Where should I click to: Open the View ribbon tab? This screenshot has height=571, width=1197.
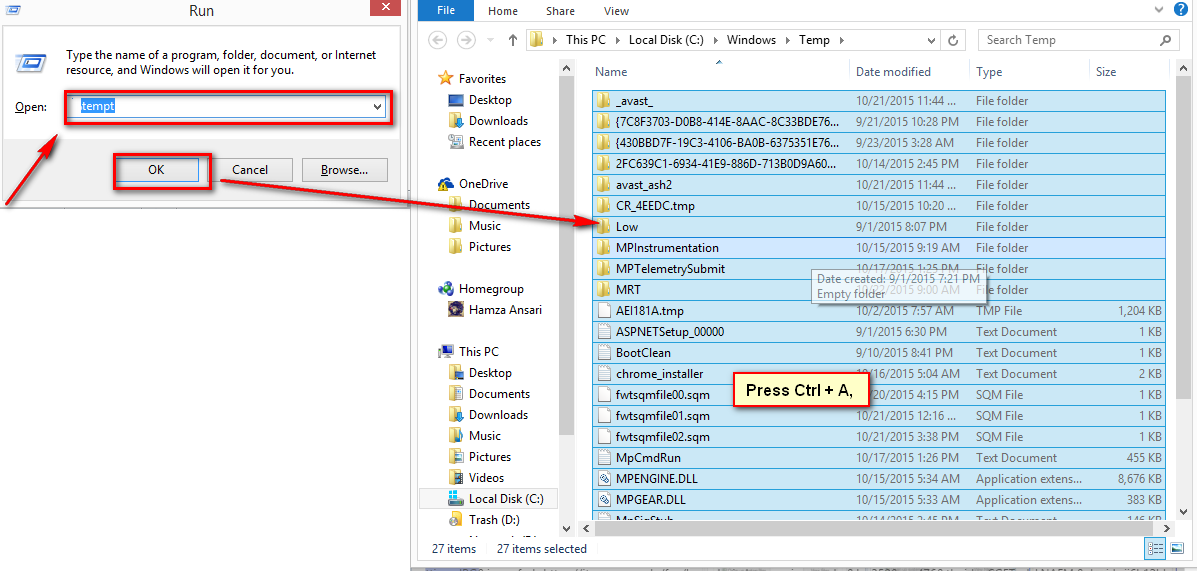(x=616, y=11)
